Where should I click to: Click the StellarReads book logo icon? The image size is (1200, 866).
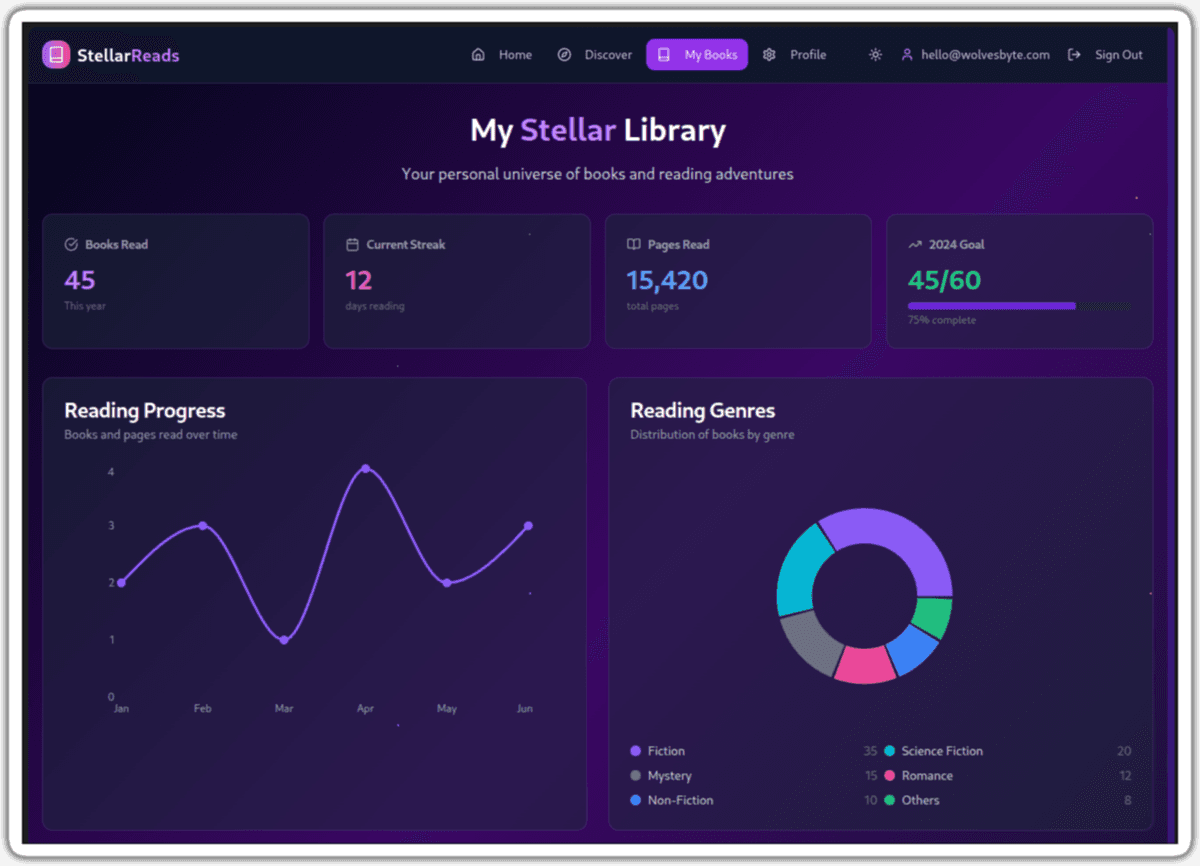[55, 54]
